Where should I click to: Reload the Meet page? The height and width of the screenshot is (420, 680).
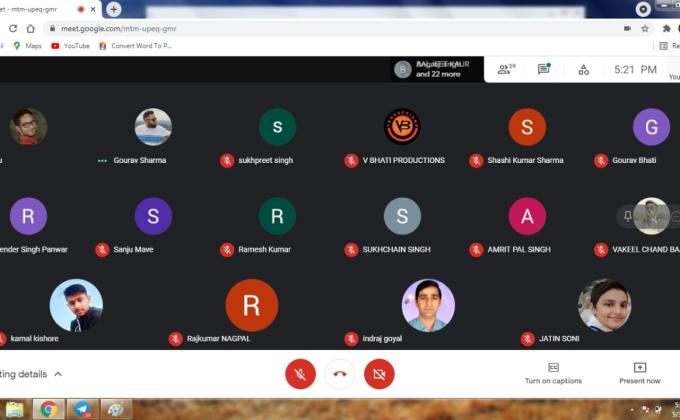pos(13,28)
